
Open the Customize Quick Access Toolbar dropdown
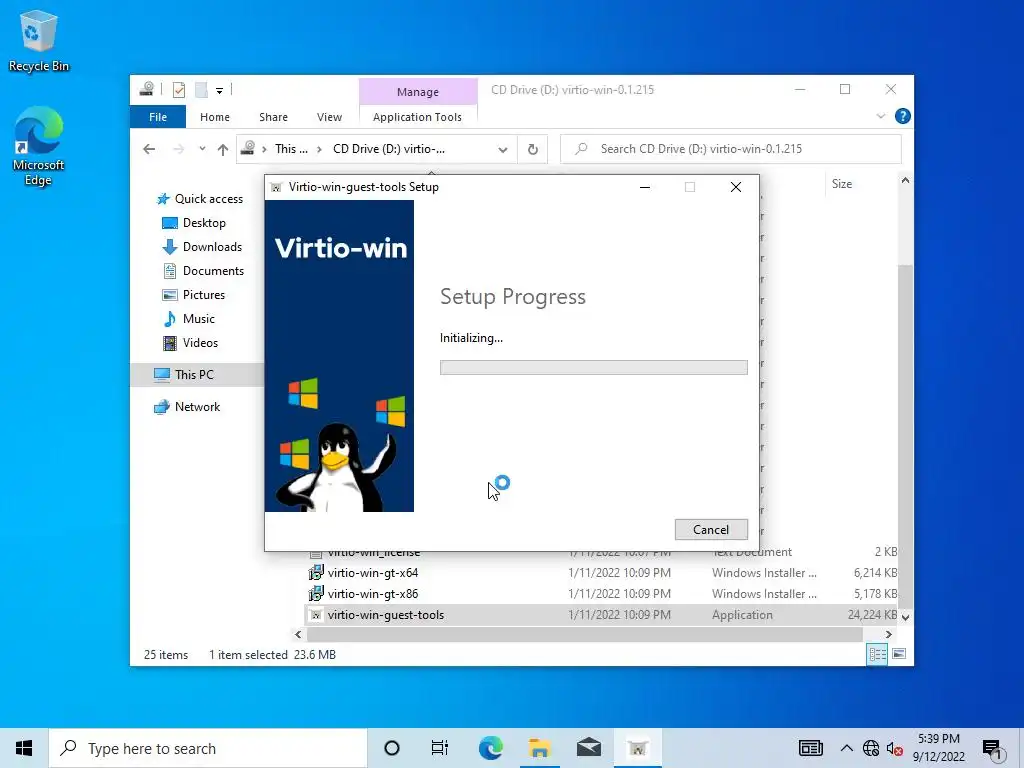[x=219, y=91]
